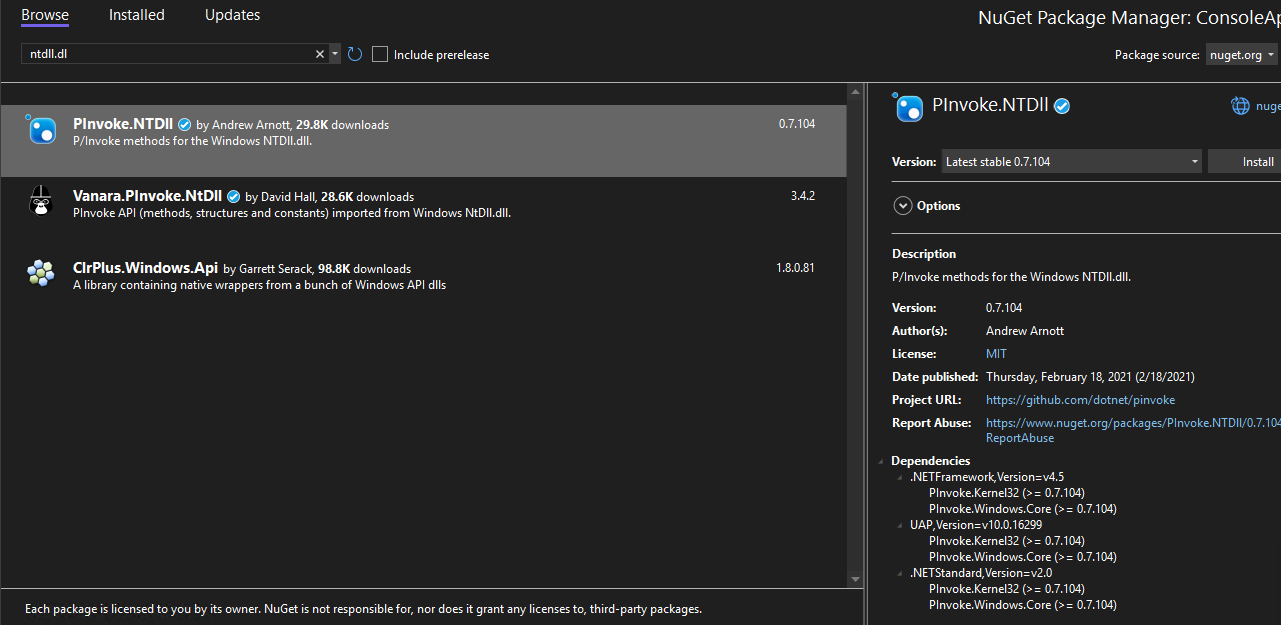The width and height of the screenshot is (1281, 625).
Task: Collapse .NETStandard,Version=v2.0 dependency group
Action: pos(899,573)
